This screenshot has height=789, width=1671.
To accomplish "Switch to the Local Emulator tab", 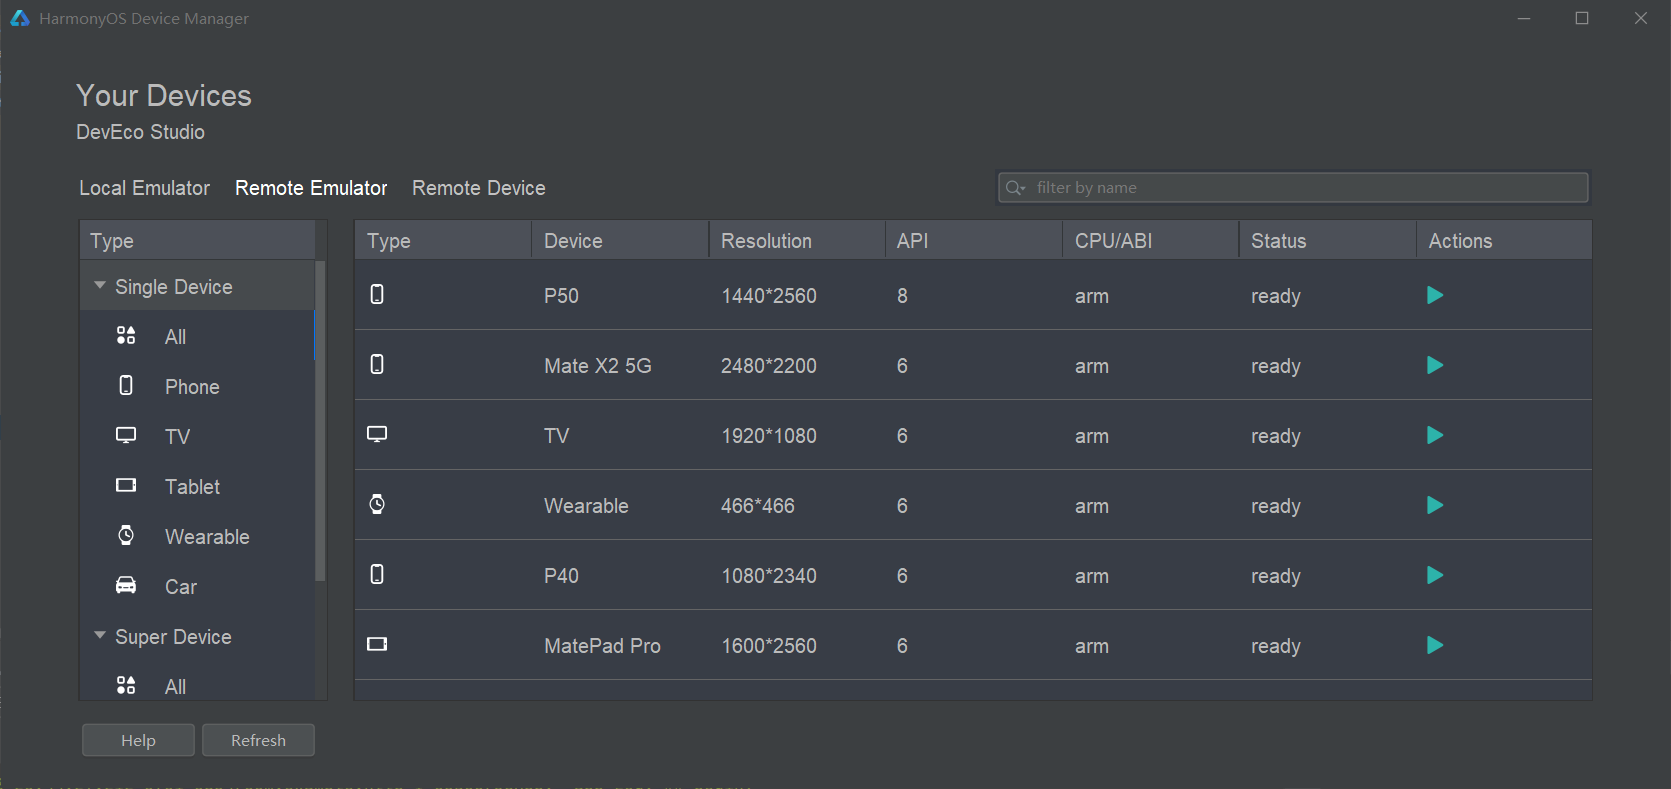I will (145, 188).
